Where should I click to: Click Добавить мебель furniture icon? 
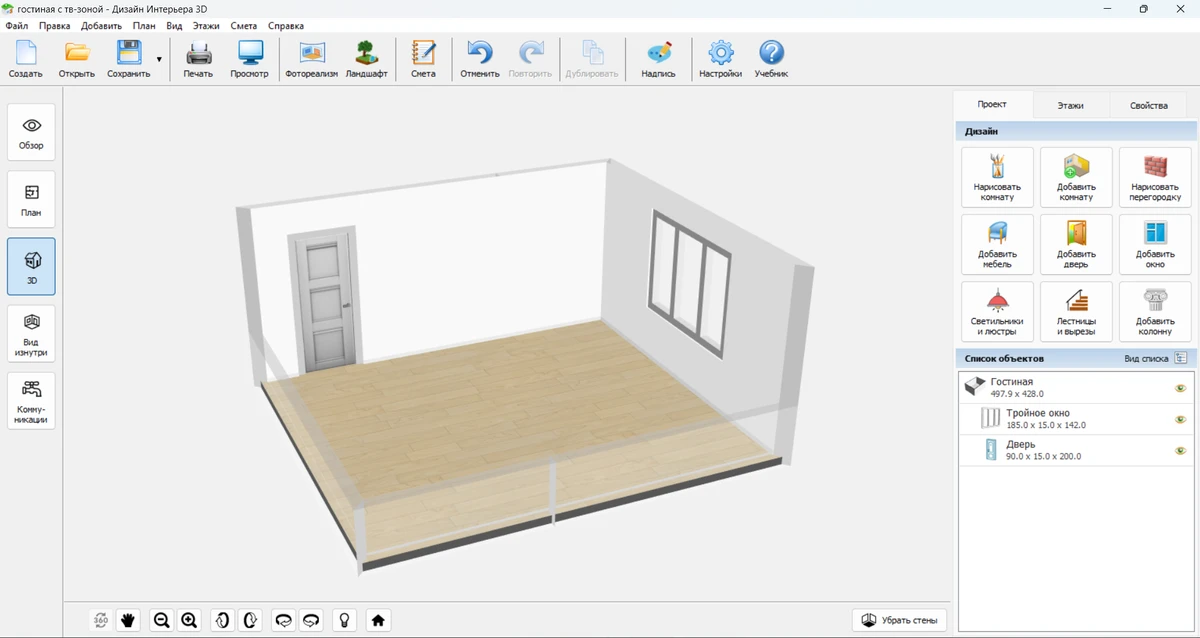pos(997,244)
